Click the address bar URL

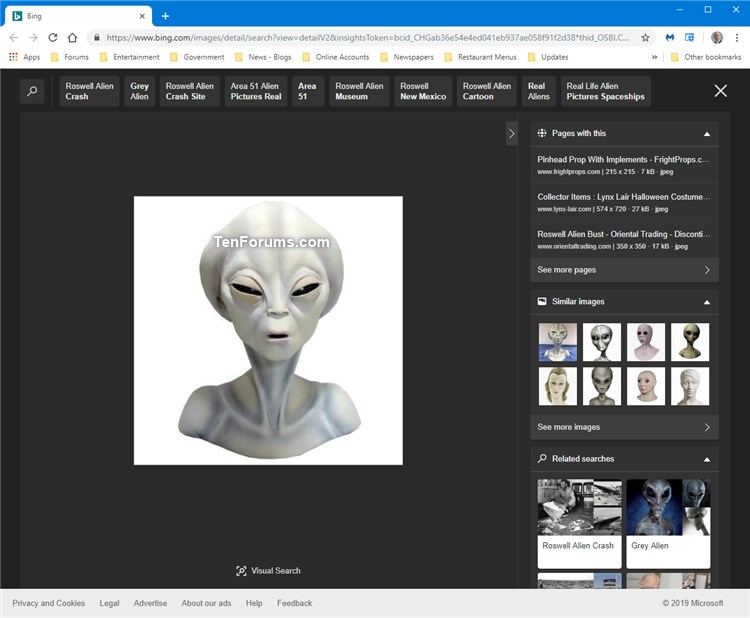pyautogui.click(x=367, y=37)
